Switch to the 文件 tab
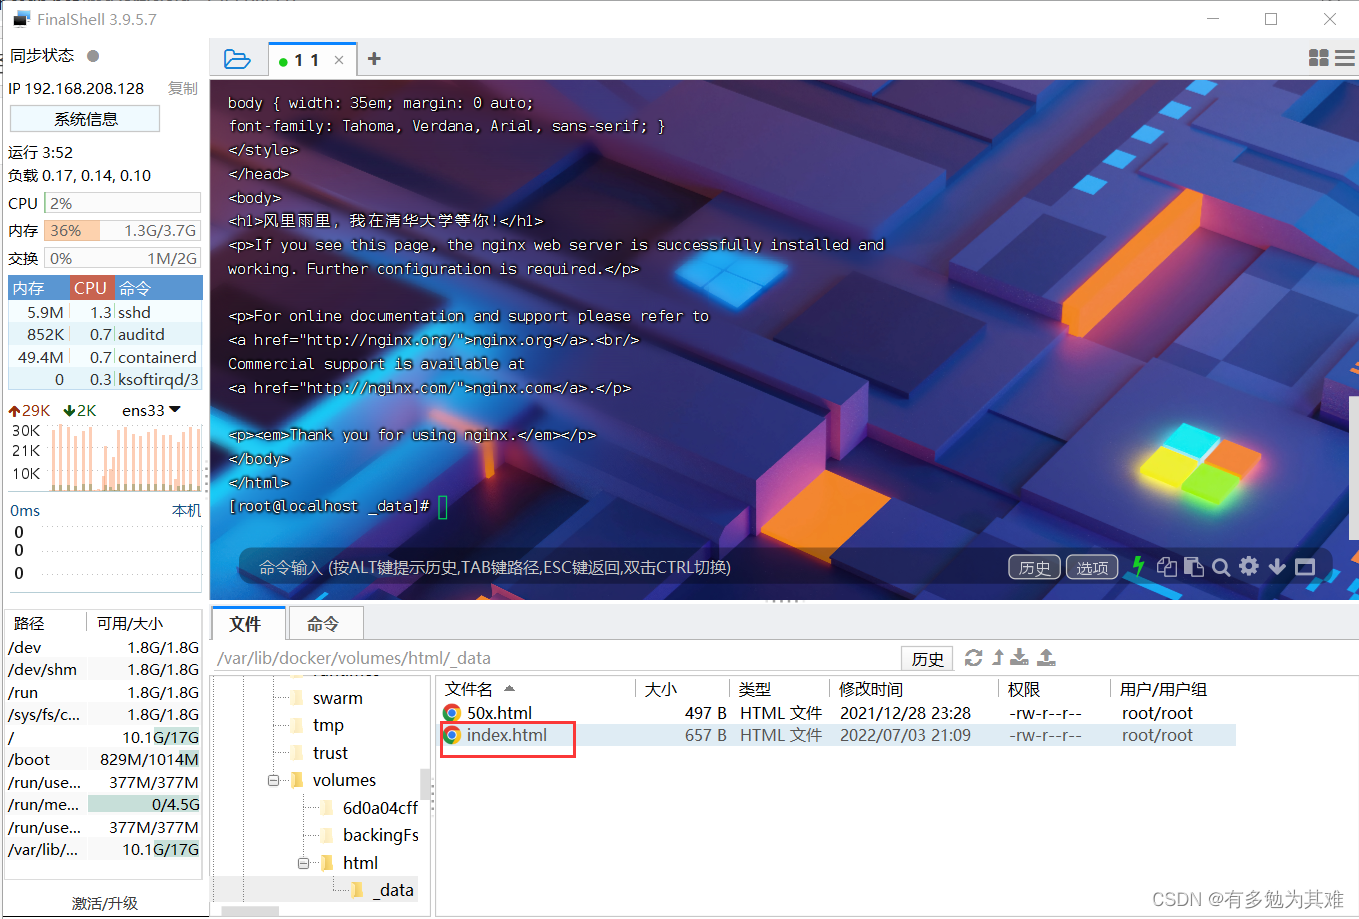The height and width of the screenshot is (919, 1359). click(x=248, y=623)
